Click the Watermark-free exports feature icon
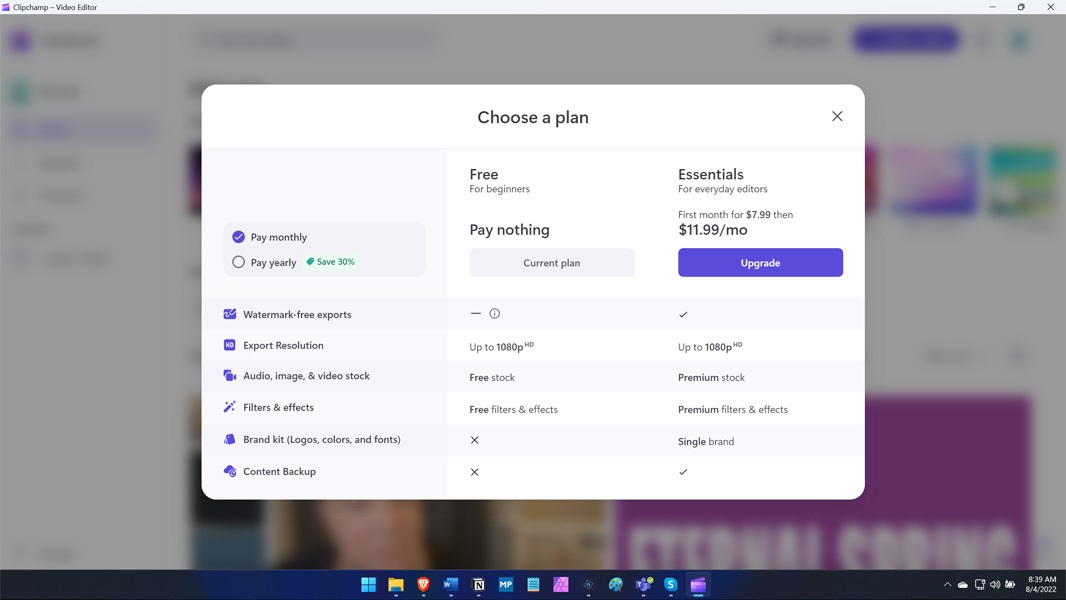The width and height of the screenshot is (1066, 600). [x=230, y=314]
